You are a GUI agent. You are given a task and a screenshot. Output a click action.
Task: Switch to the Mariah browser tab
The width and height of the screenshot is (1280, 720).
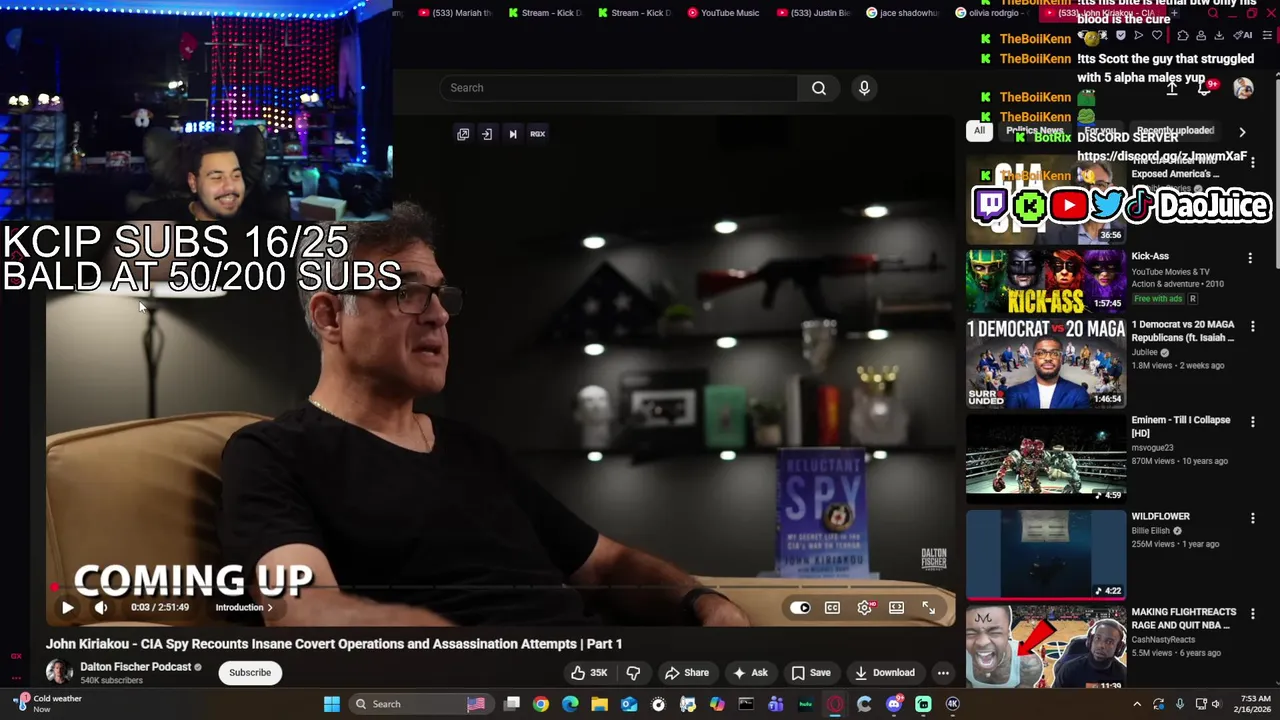[x=455, y=13]
